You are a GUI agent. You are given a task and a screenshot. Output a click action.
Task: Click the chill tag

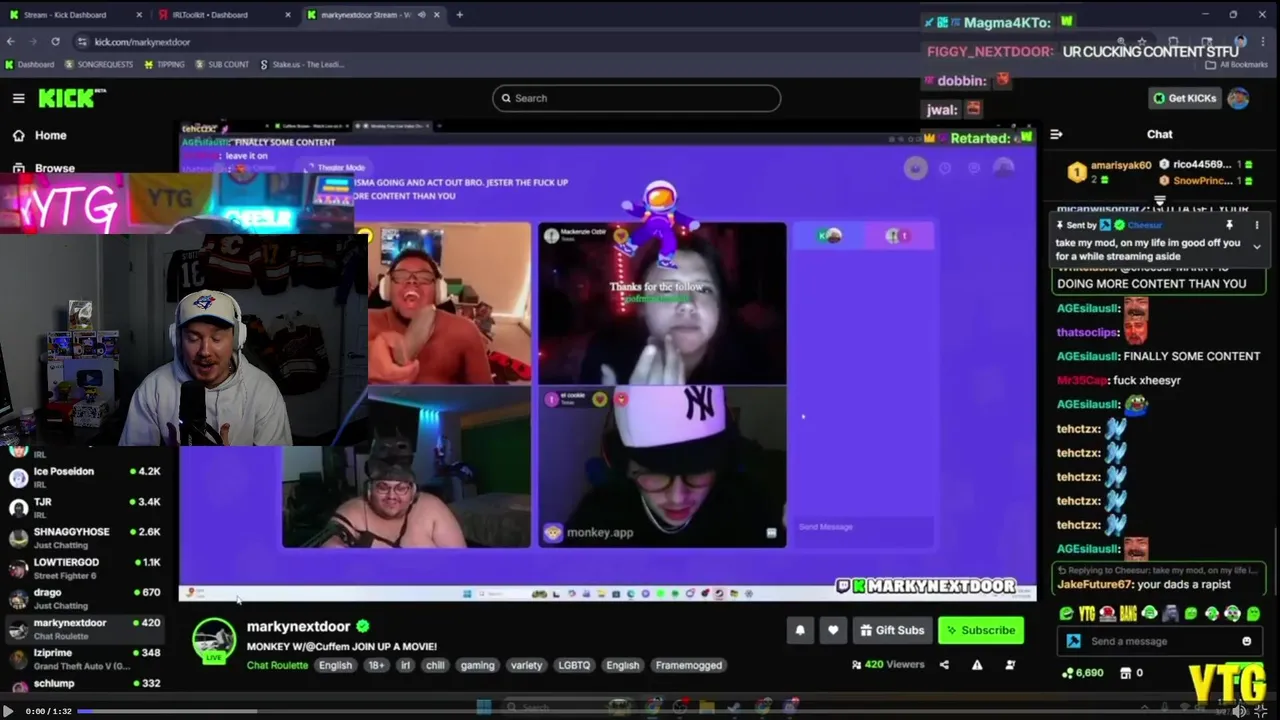tap(435, 665)
